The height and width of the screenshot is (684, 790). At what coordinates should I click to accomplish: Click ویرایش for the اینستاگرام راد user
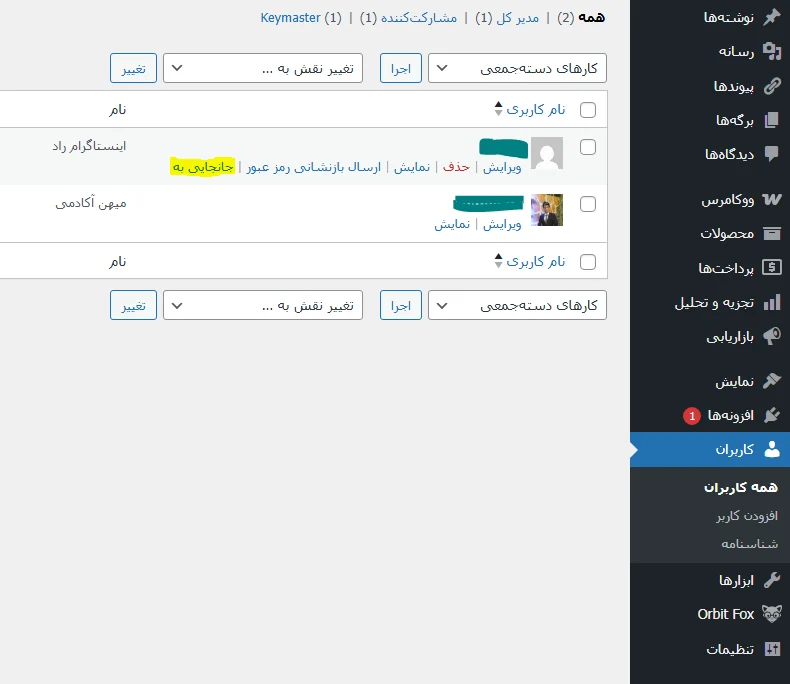pos(502,167)
